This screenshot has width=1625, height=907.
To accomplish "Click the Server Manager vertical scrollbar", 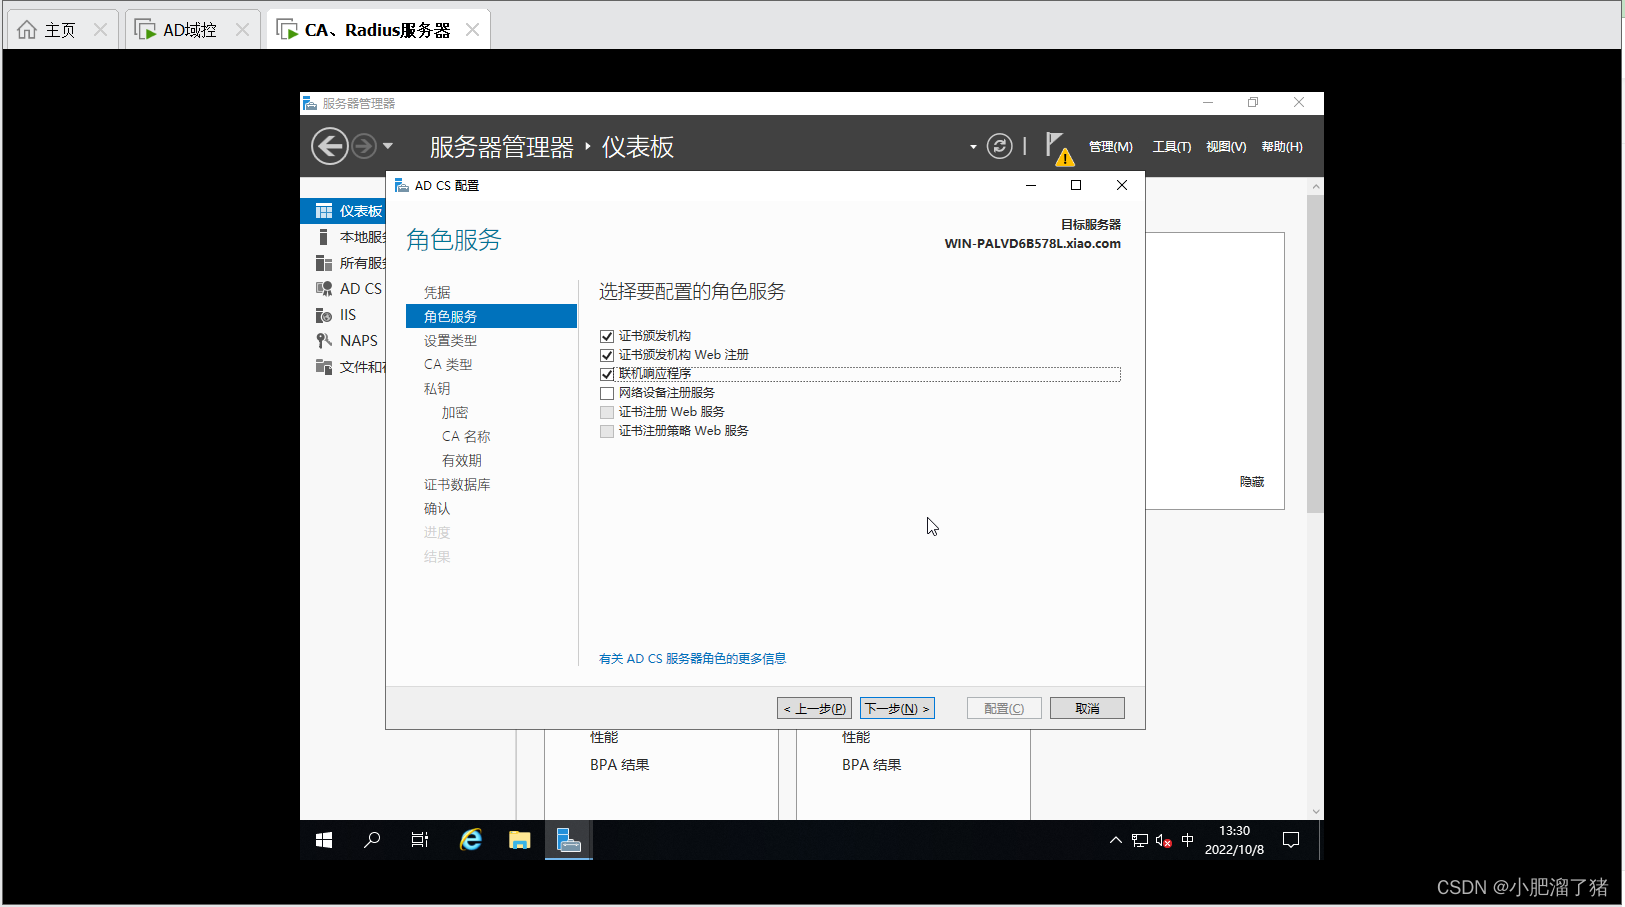I will click(1315, 354).
